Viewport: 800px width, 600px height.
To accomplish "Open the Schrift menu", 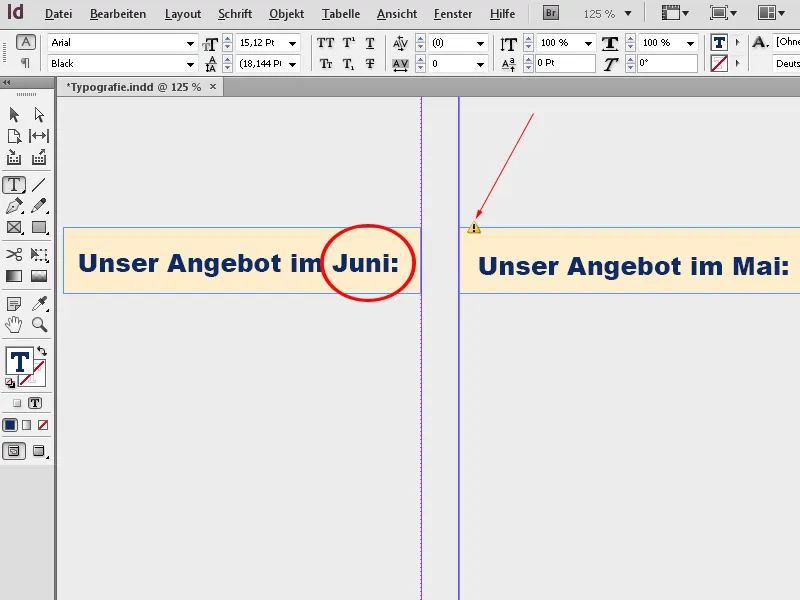I will (235, 14).
